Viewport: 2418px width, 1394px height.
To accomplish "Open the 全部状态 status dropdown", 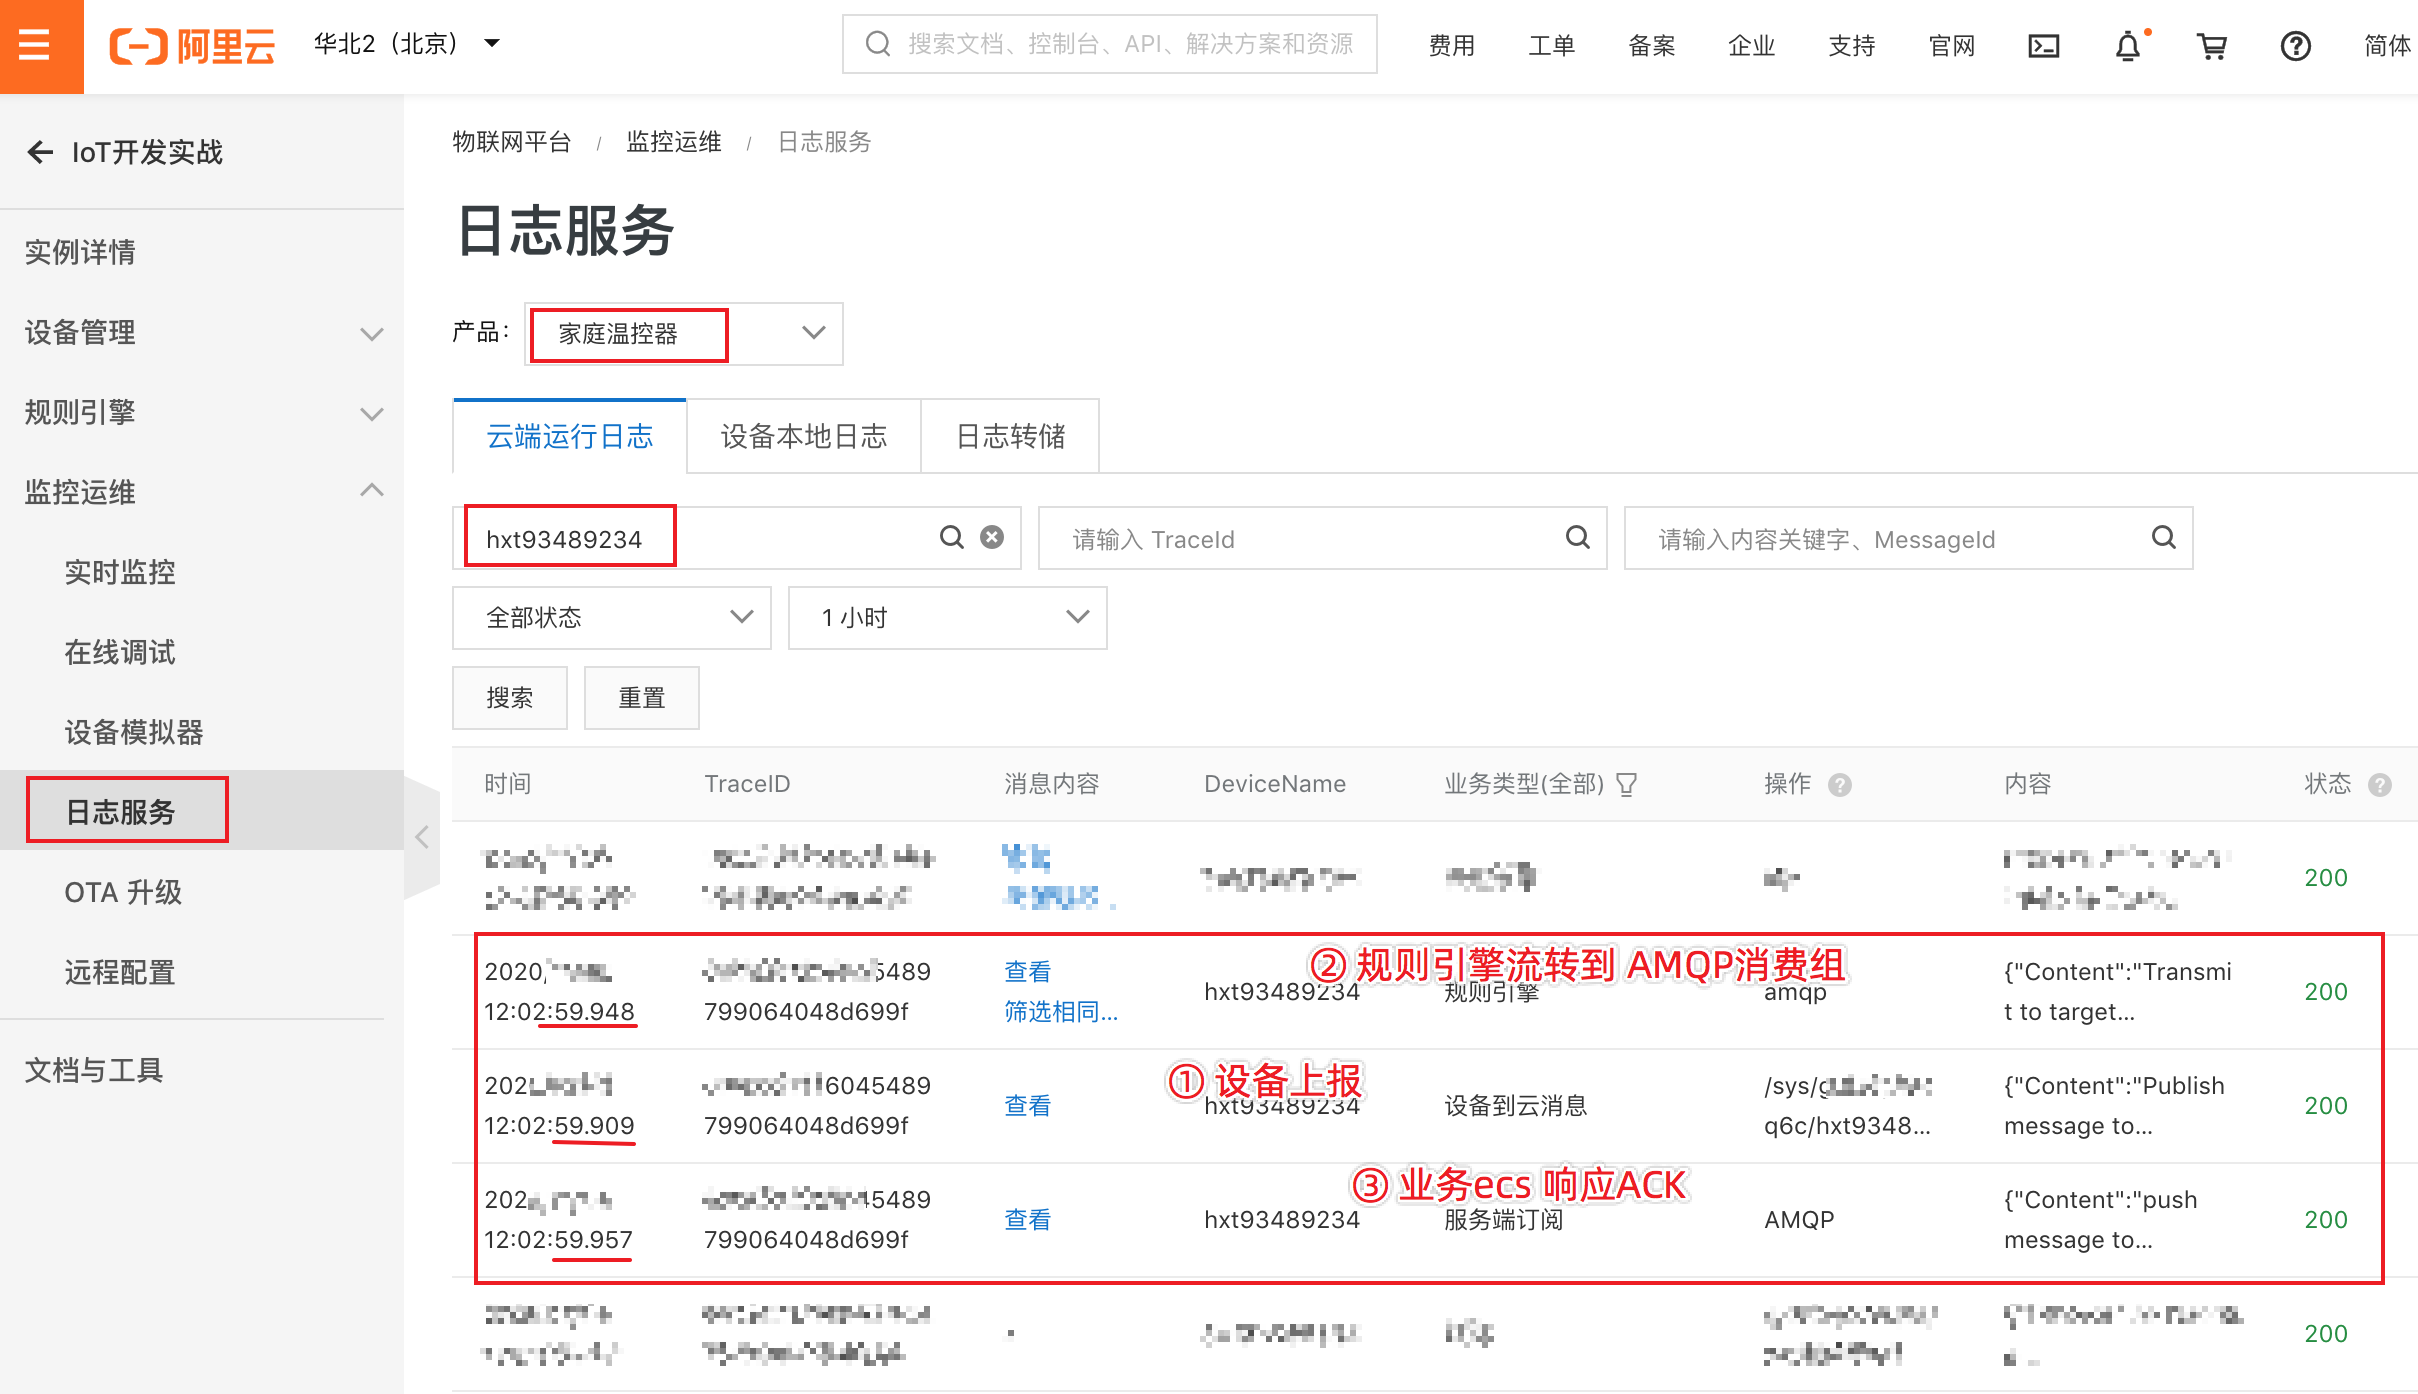I will pos(612,617).
